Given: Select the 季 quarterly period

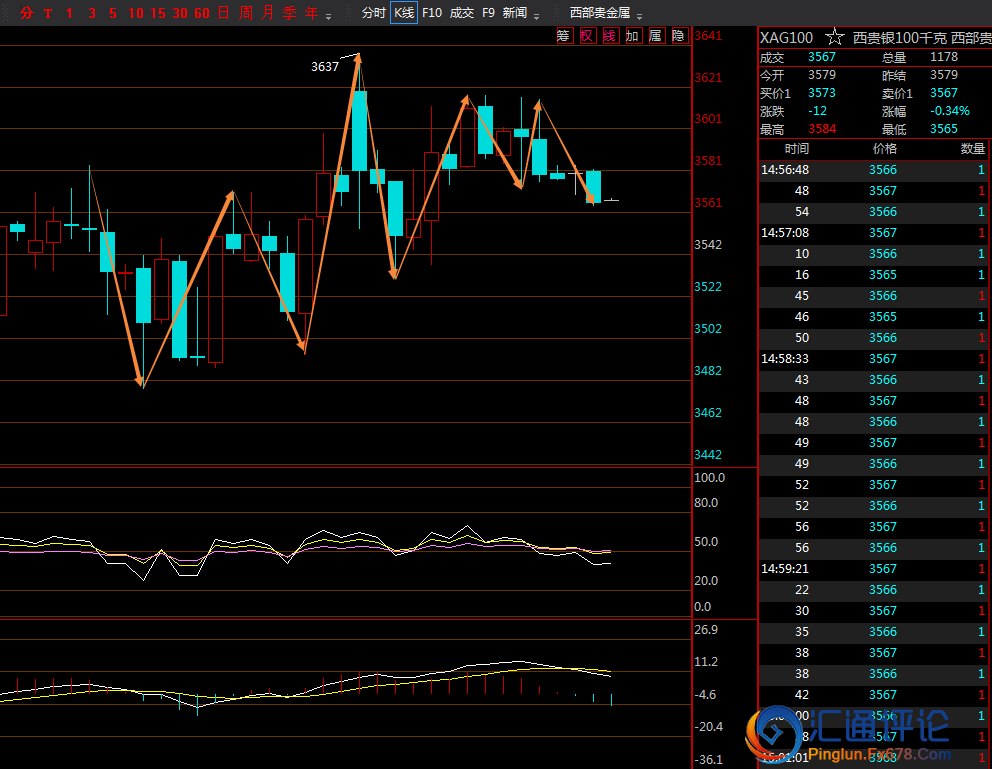Looking at the screenshot, I should (x=290, y=13).
